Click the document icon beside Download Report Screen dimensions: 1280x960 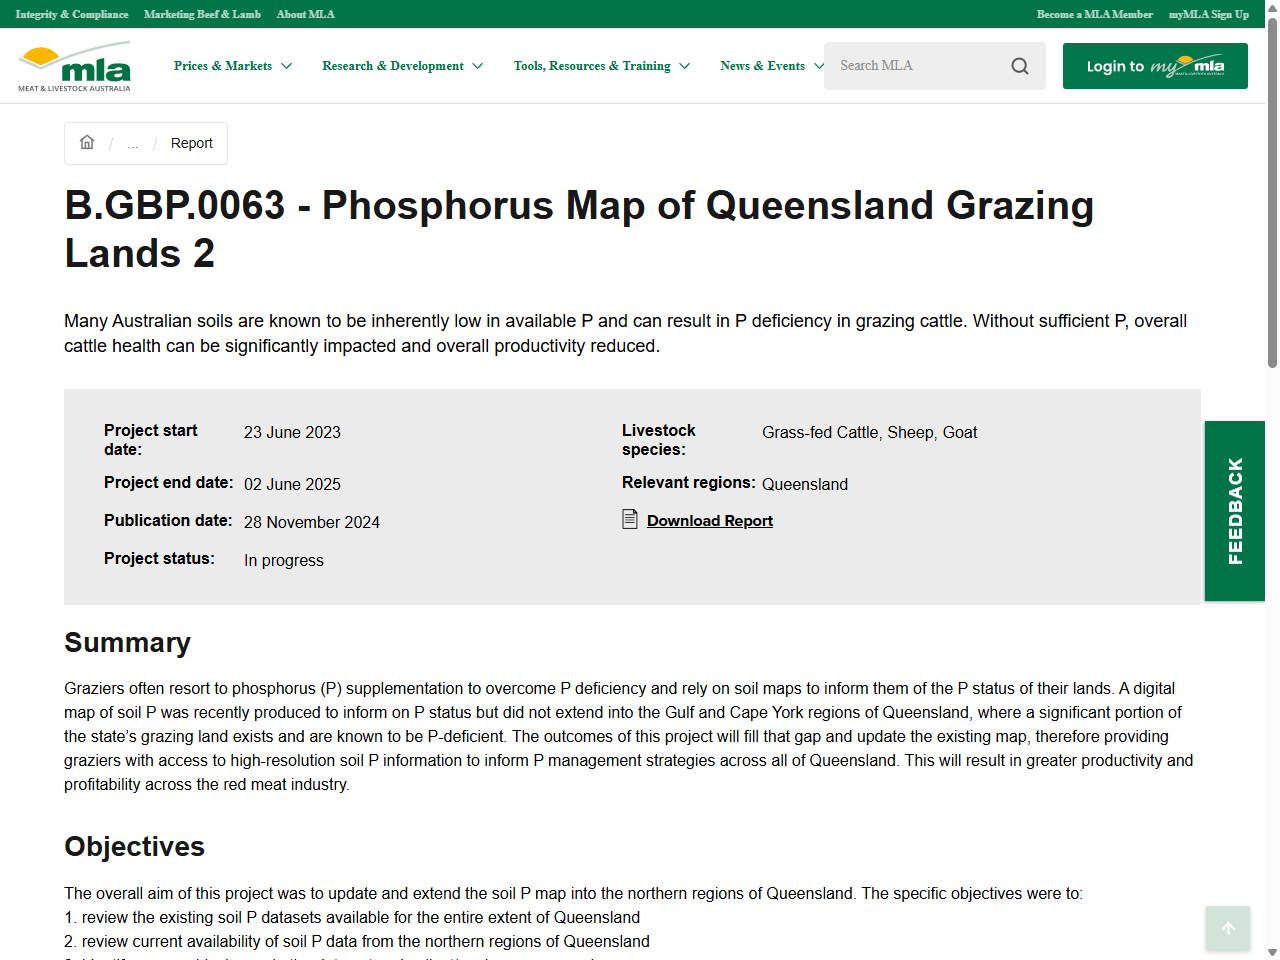pyautogui.click(x=630, y=519)
